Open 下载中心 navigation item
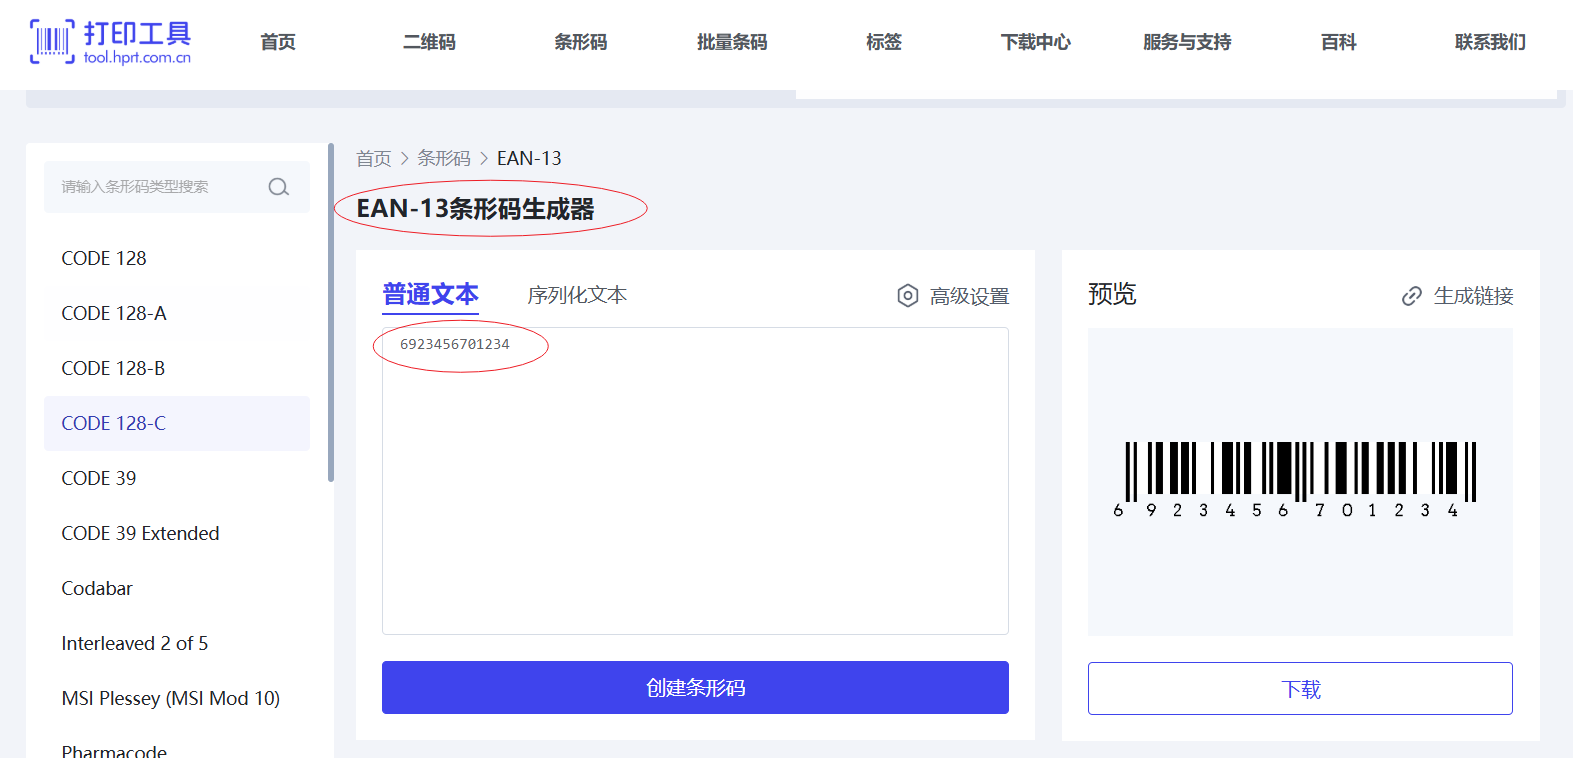 click(1036, 42)
